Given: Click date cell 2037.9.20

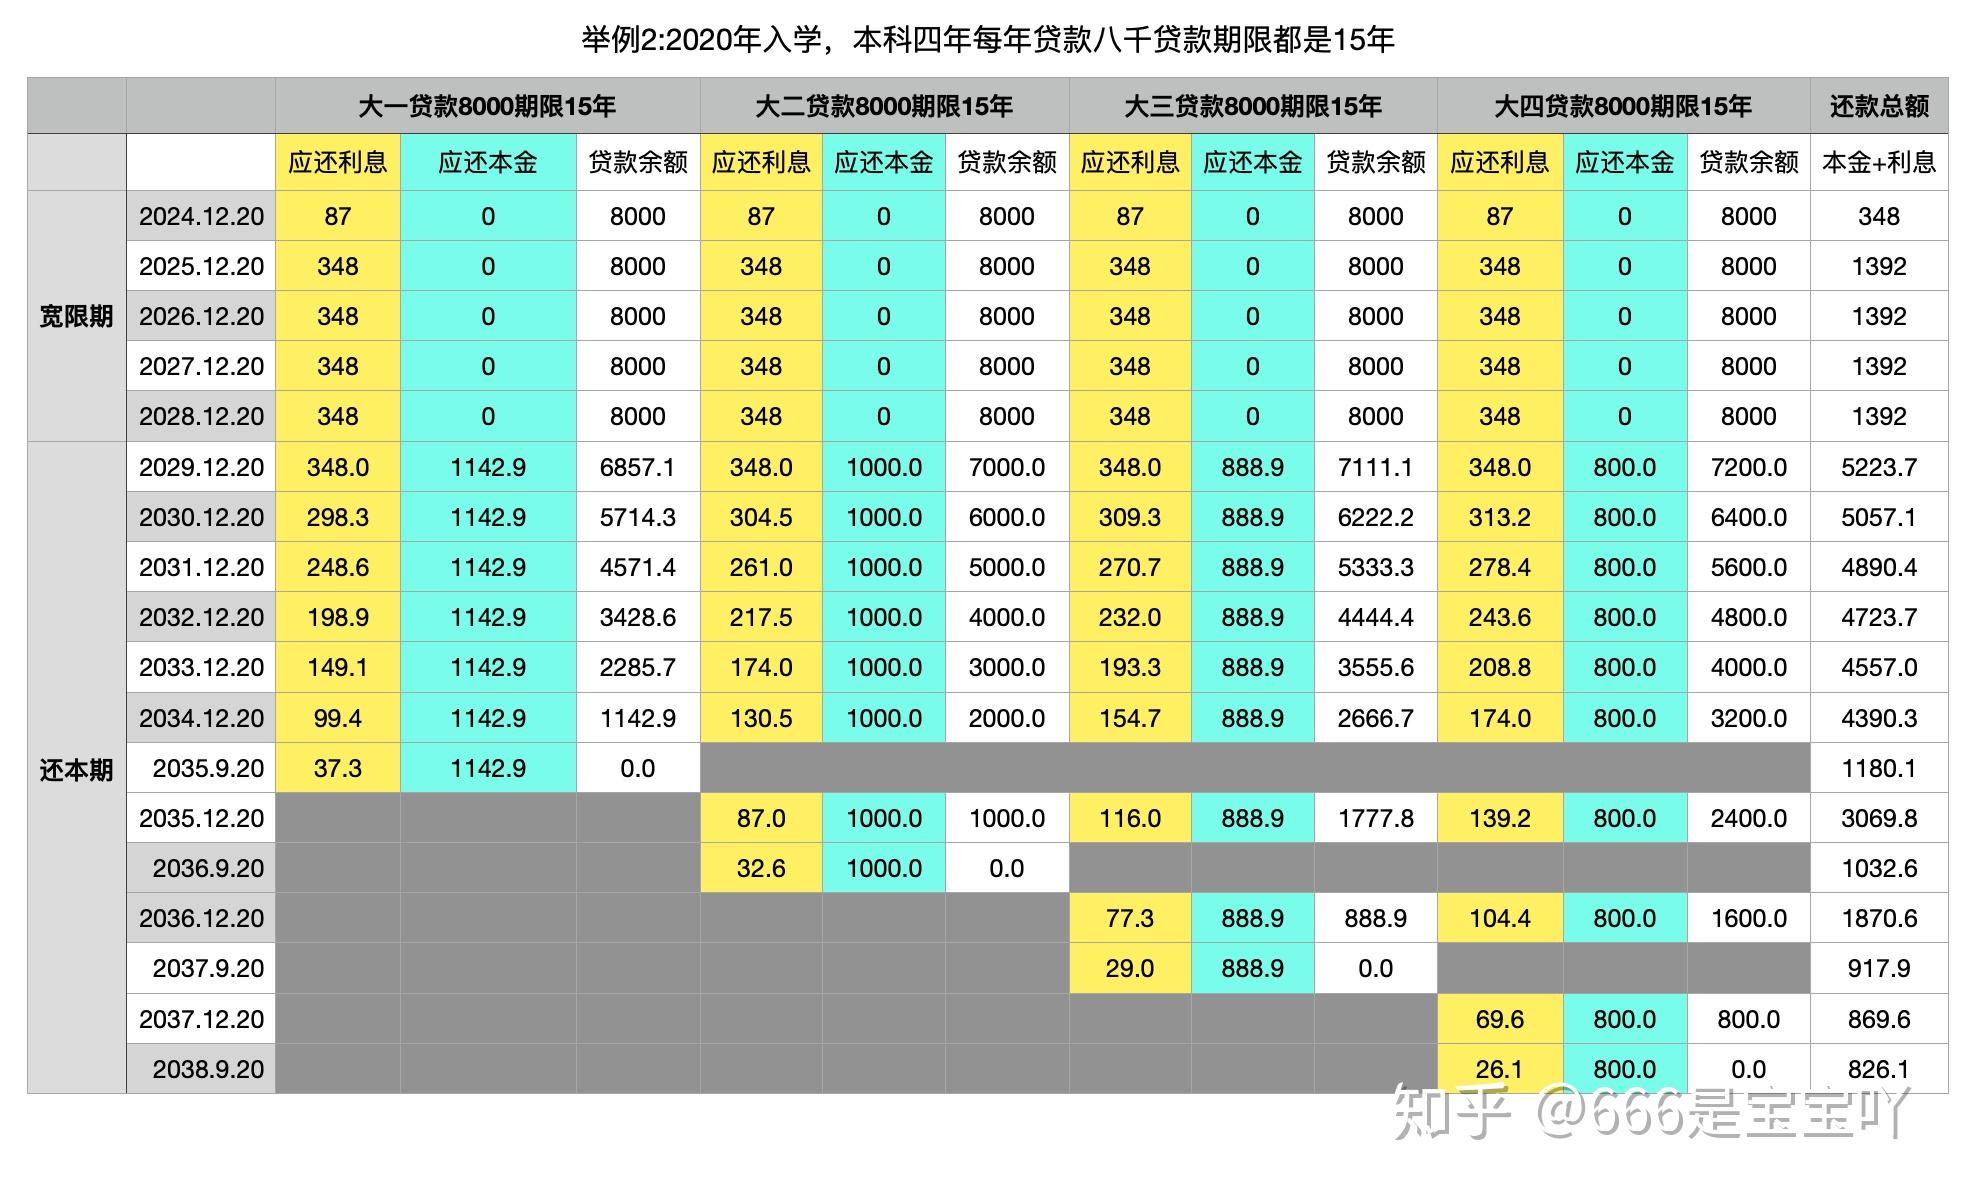Looking at the screenshot, I should [x=201, y=968].
